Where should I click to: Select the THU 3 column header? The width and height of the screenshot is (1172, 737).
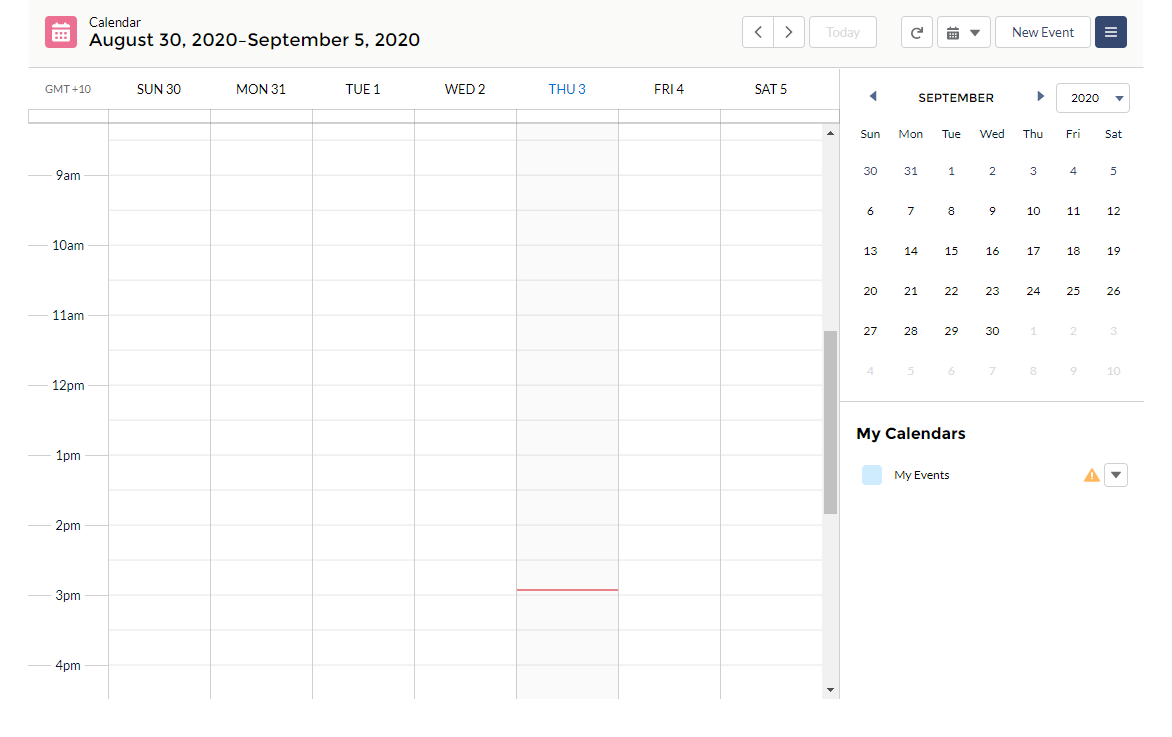(566, 88)
